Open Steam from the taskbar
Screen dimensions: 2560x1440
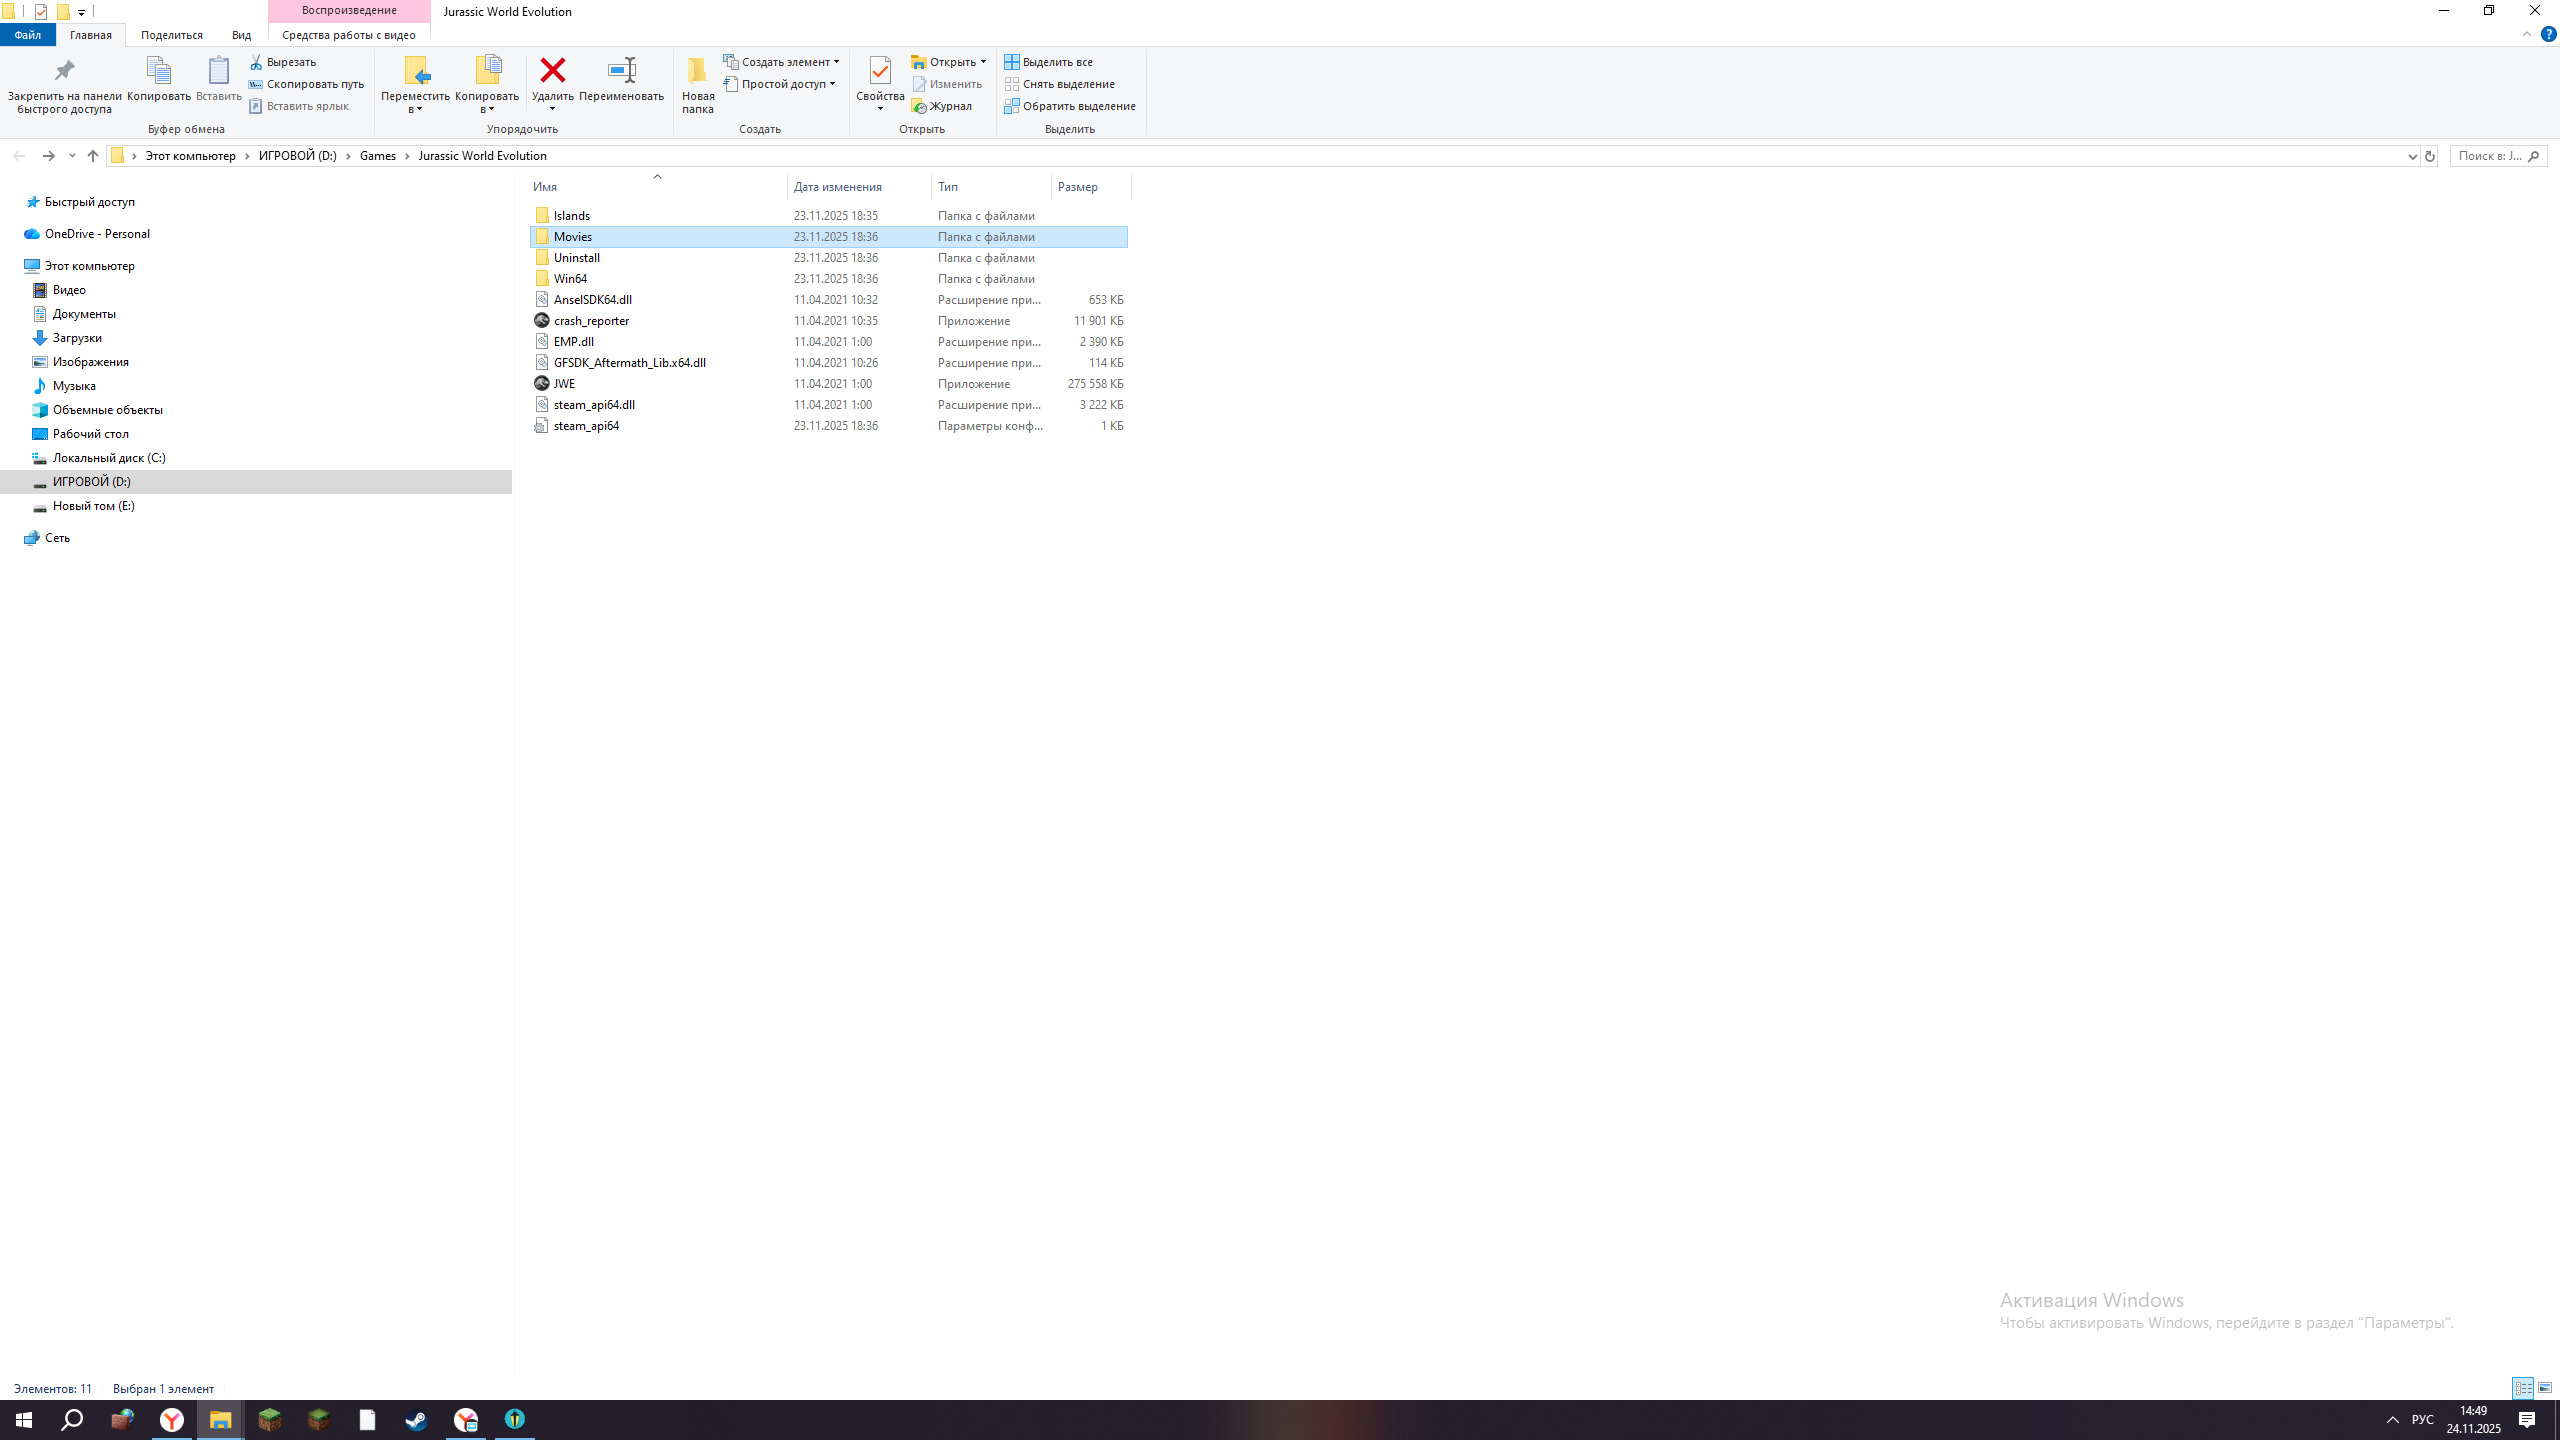tap(416, 1420)
